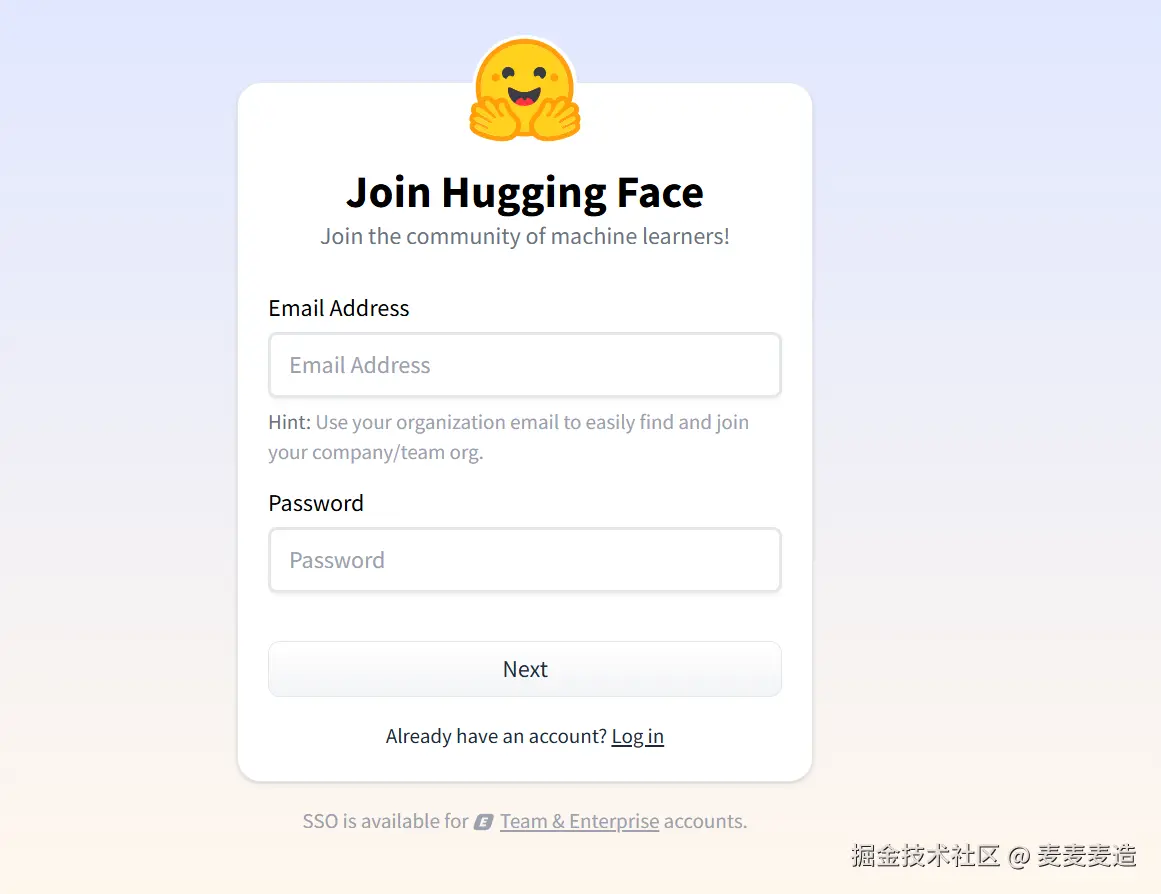Click the Password field label
Image resolution: width=1161 pixels, height=894 pixels.
pos(316,504)
